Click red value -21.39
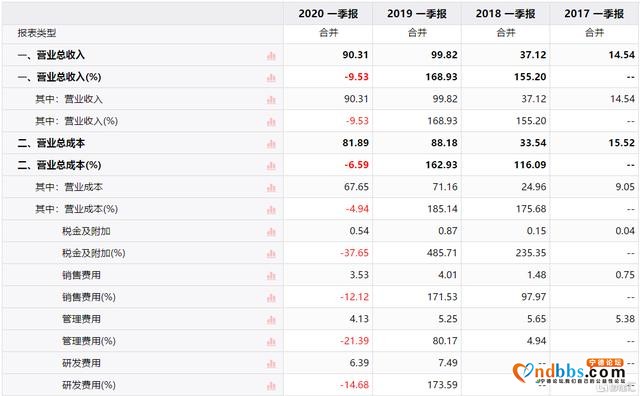 [354, 342]
